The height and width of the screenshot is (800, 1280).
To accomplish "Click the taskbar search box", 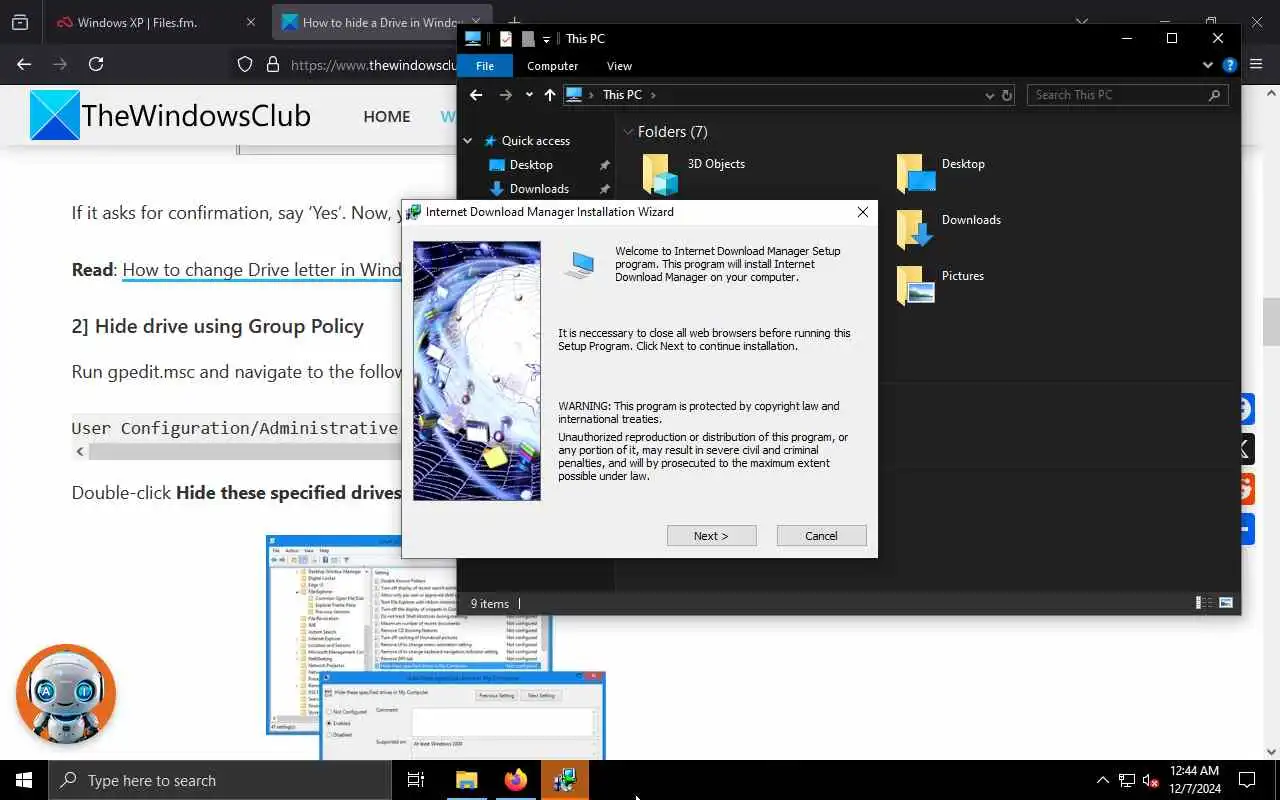I will [220, 780].
